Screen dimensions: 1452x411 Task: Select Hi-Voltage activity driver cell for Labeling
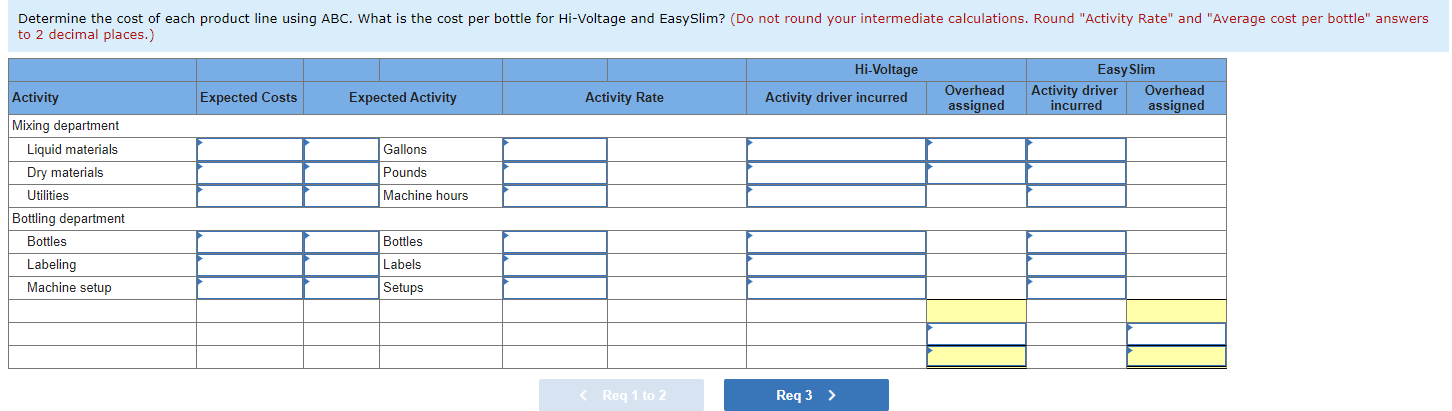pyautogui.click(x=836, y=264)
